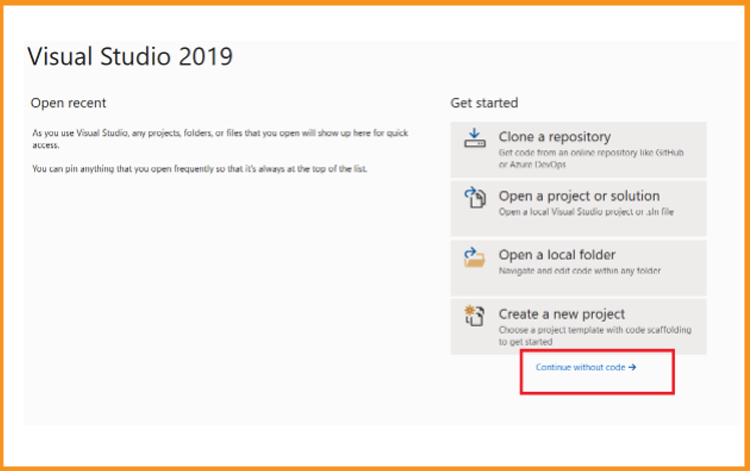Click the Clone a repository download icon
This screenshot has width=750, height=471.
click(x=474, y=138)
